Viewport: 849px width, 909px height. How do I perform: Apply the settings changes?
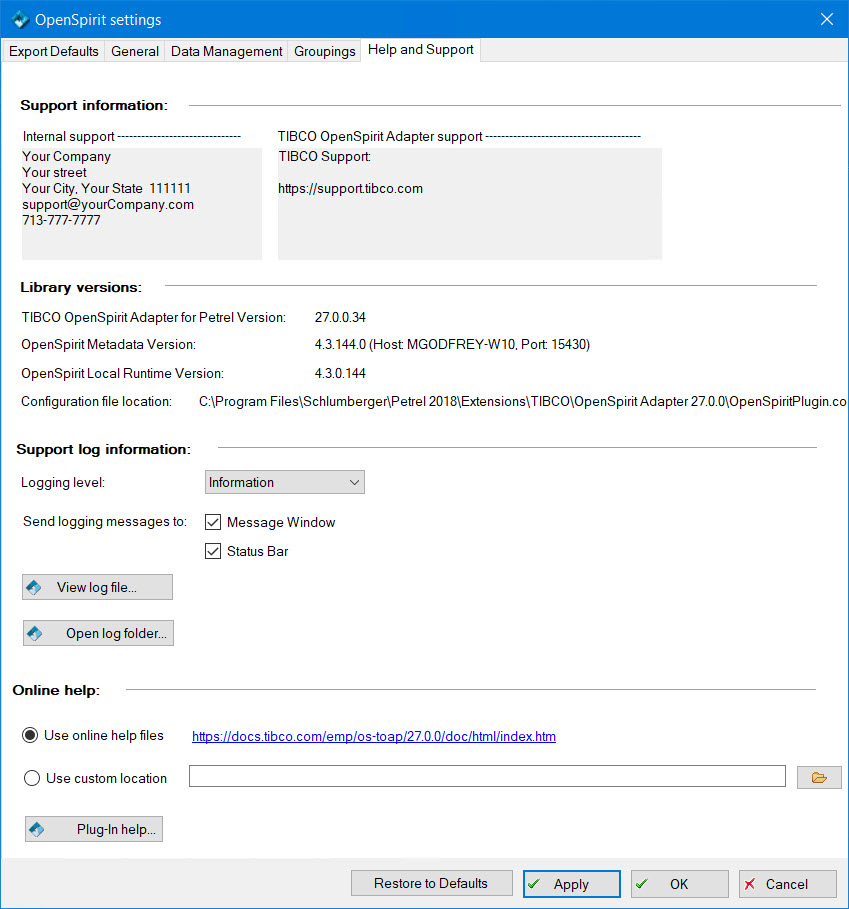click(571, 884)
